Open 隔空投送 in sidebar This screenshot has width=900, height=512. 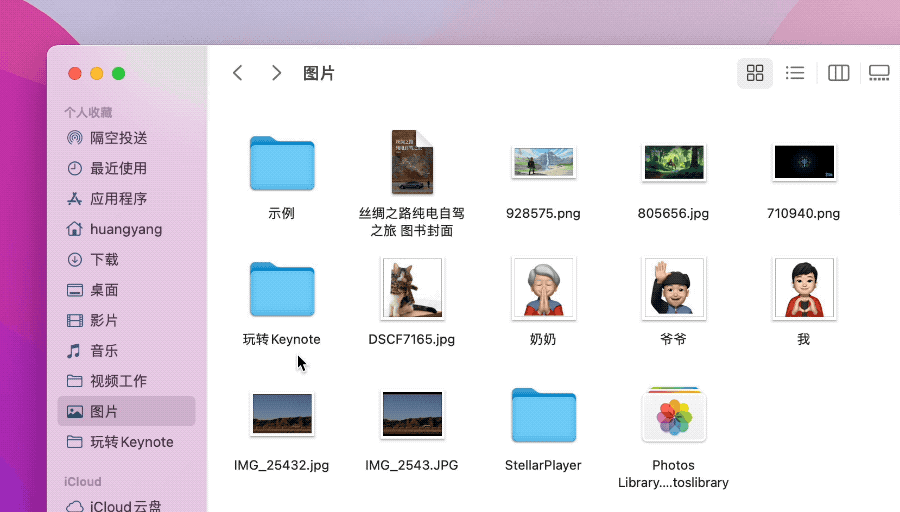click(126, 138)
